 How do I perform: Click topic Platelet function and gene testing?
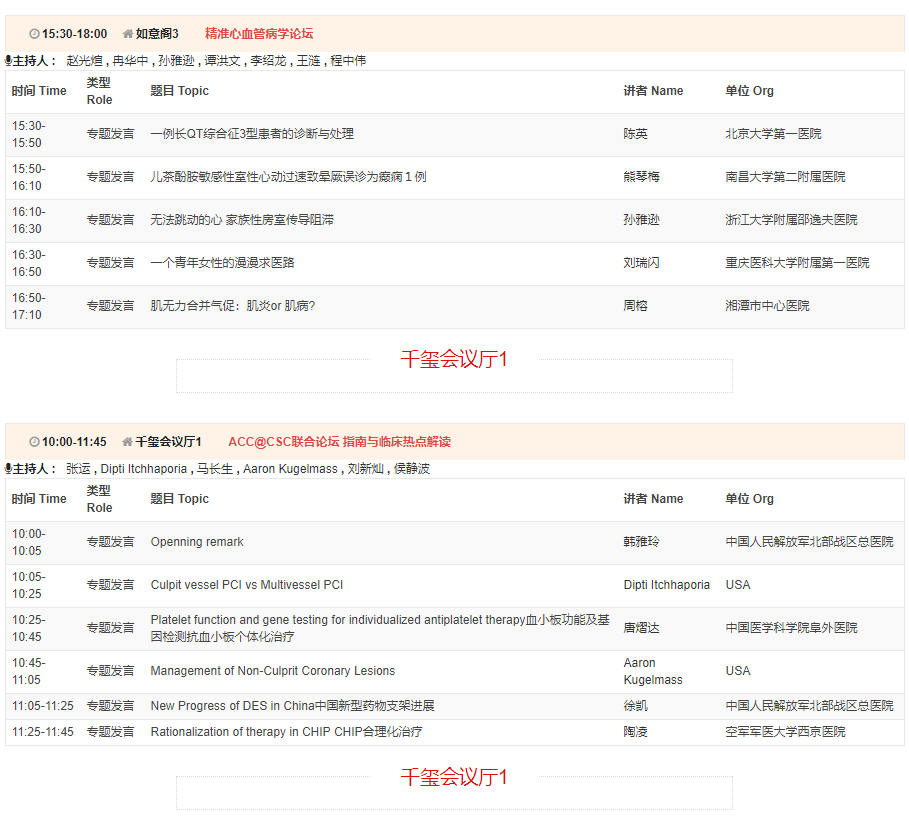point(380,628)
